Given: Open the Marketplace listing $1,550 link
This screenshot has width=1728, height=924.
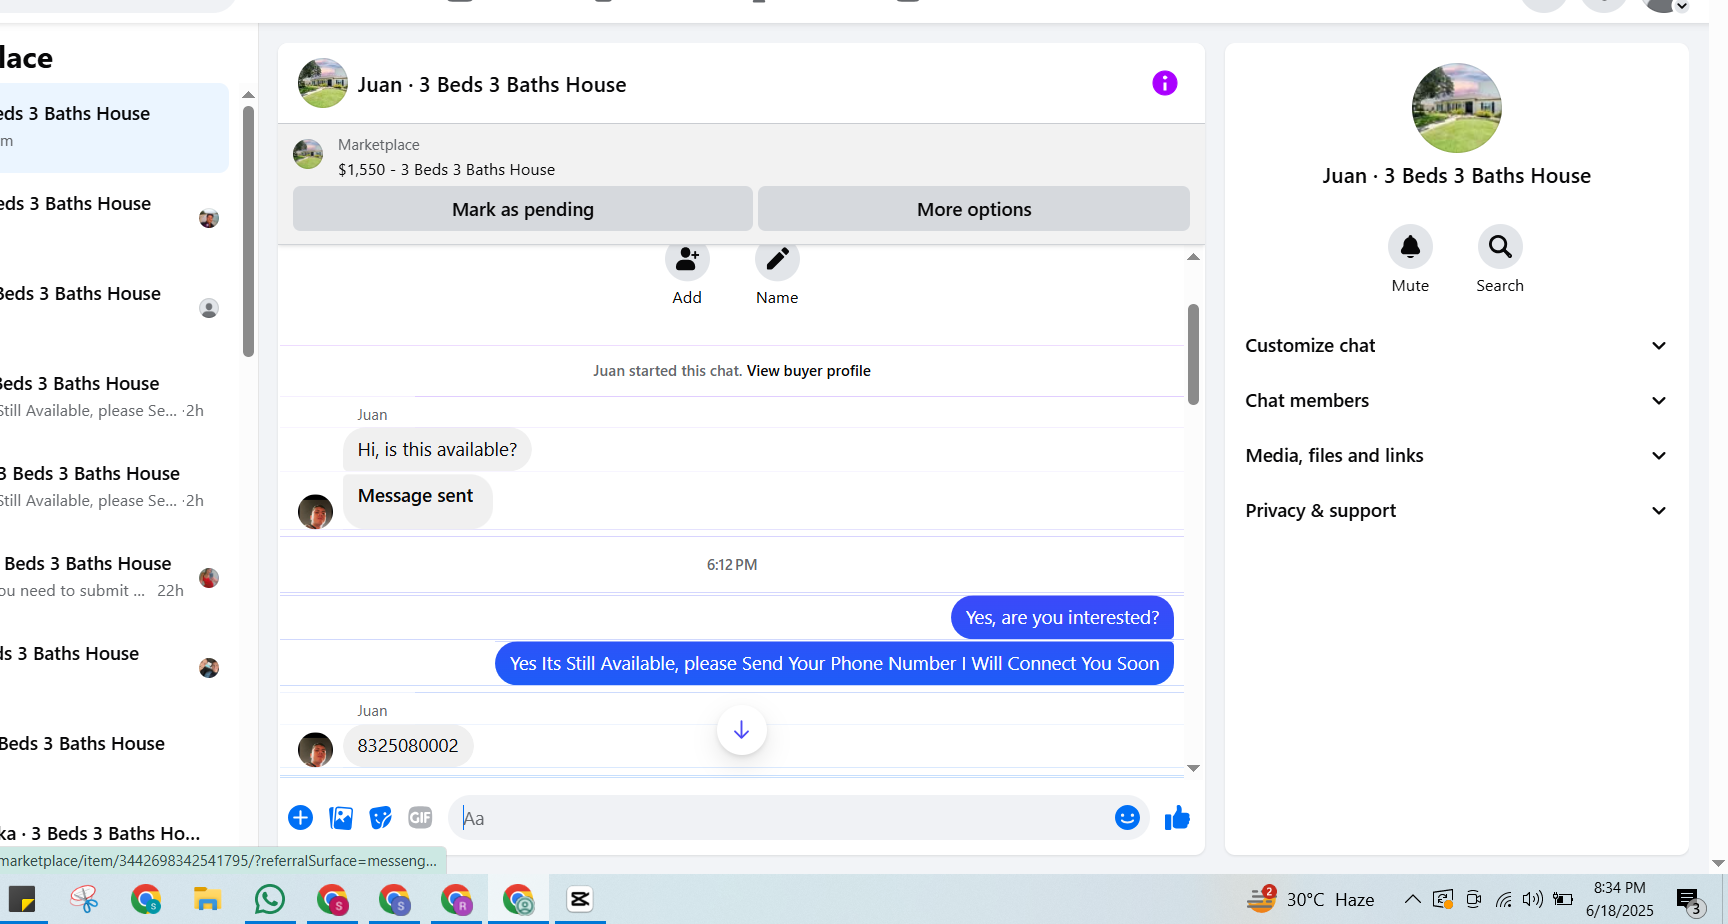Looking at the screenshot, I should [x=446, y=170].
